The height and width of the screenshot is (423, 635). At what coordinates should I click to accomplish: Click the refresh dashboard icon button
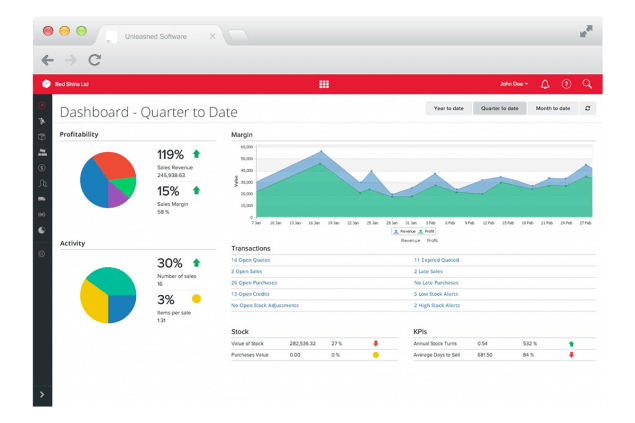[587, 108]
